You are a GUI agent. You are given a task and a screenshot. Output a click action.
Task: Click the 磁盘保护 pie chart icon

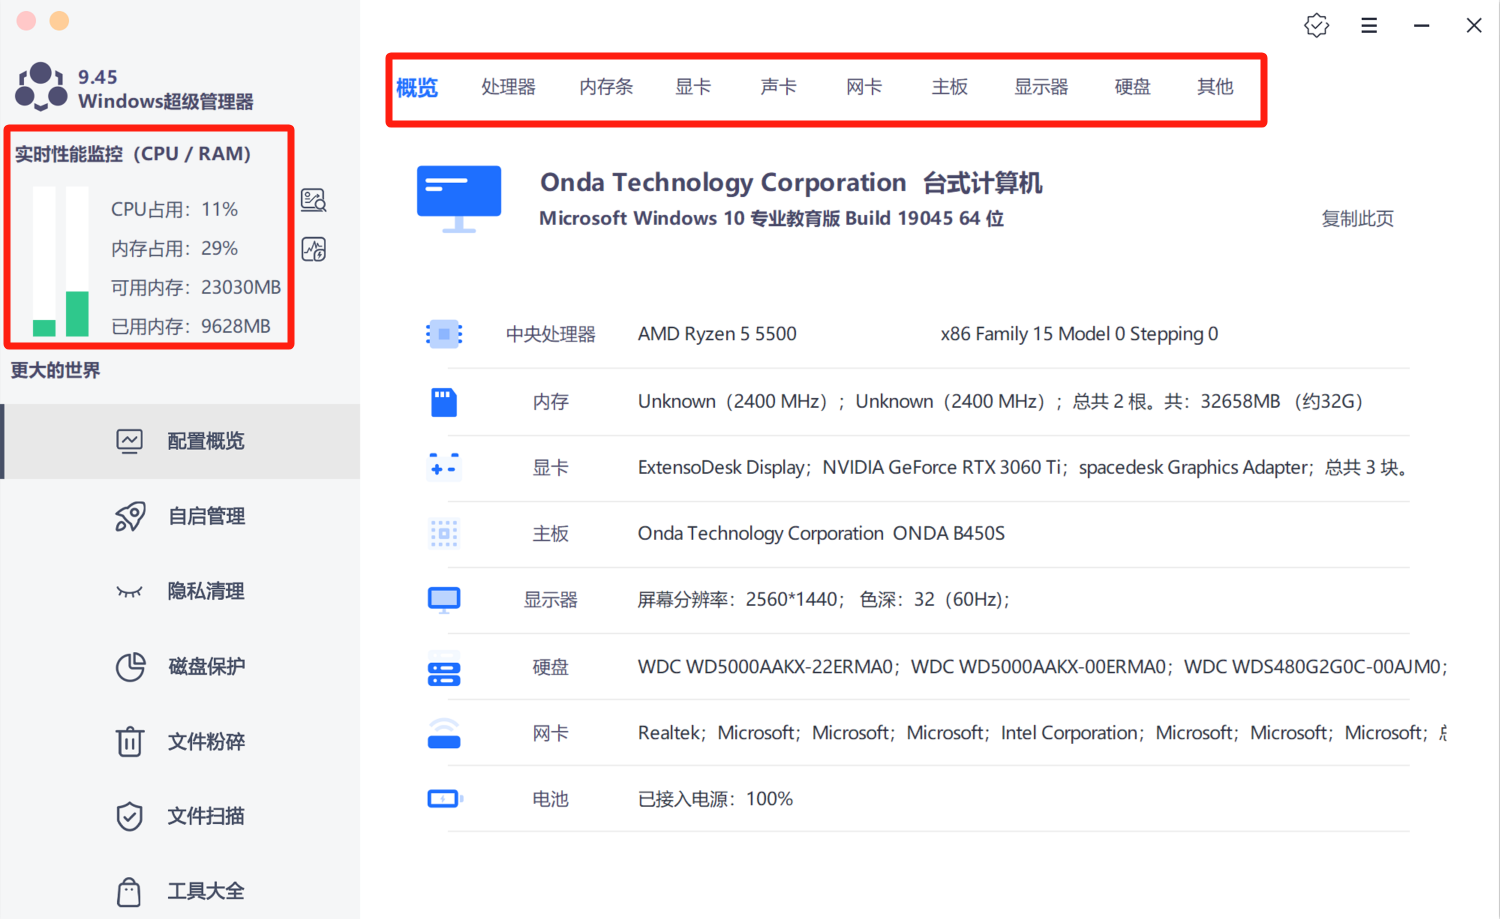tap(130, 666)
